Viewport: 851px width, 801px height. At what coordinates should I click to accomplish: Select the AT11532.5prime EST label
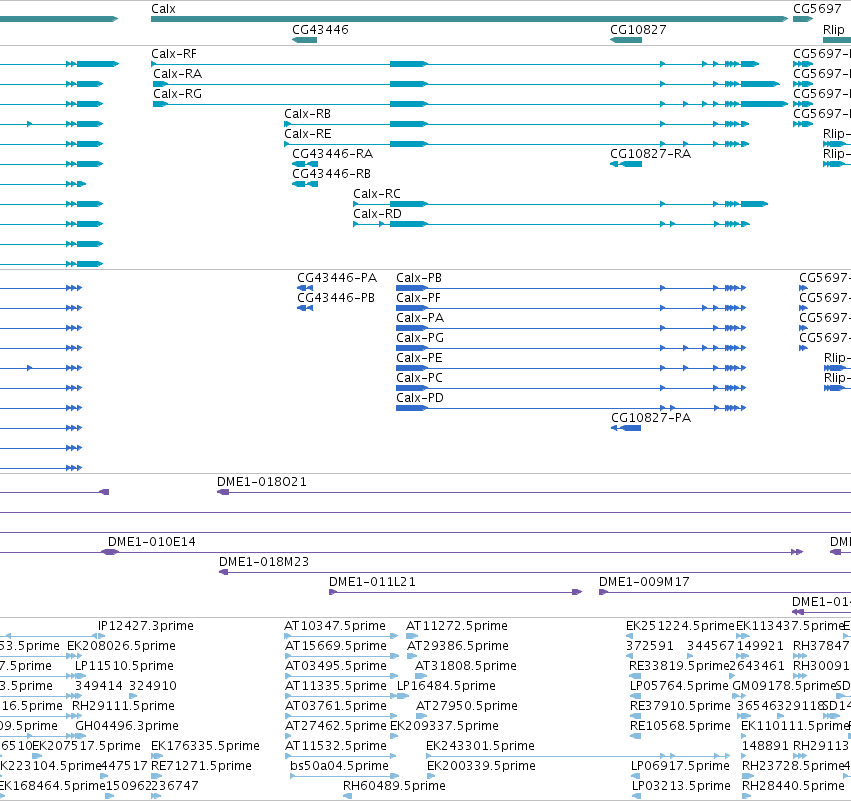(336, 746)
